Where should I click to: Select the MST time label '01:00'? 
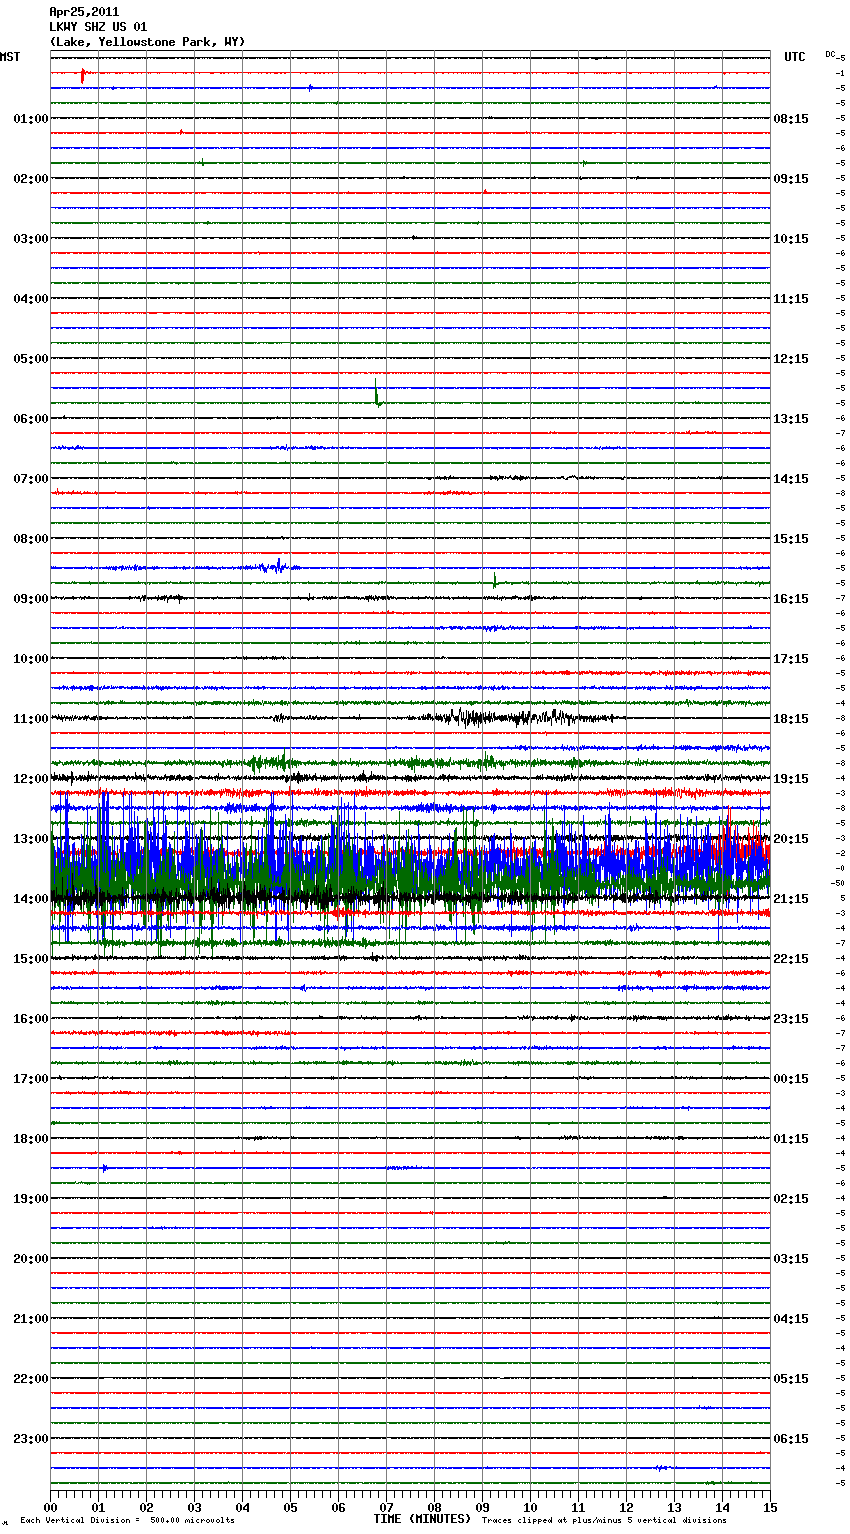pos(31,119)
